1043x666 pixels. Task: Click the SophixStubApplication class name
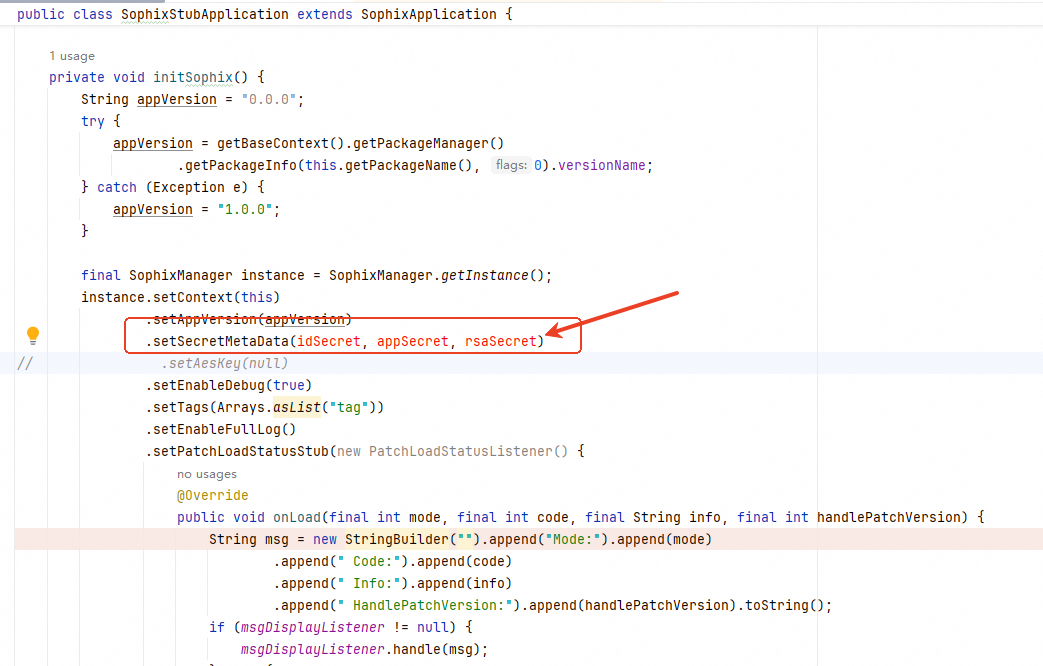click(205, 14)
